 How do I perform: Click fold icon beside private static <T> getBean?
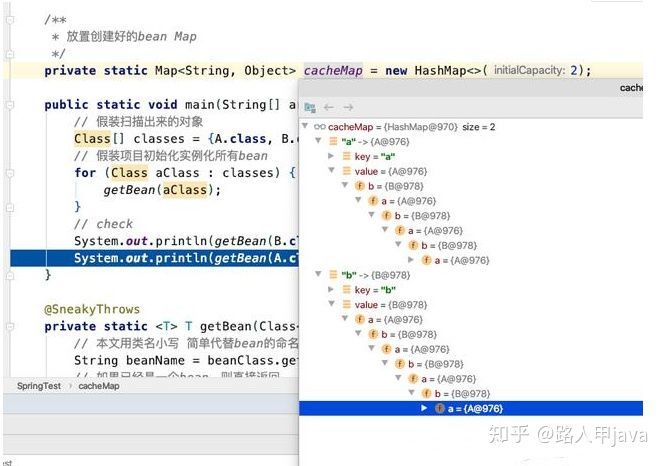[9, 326]
